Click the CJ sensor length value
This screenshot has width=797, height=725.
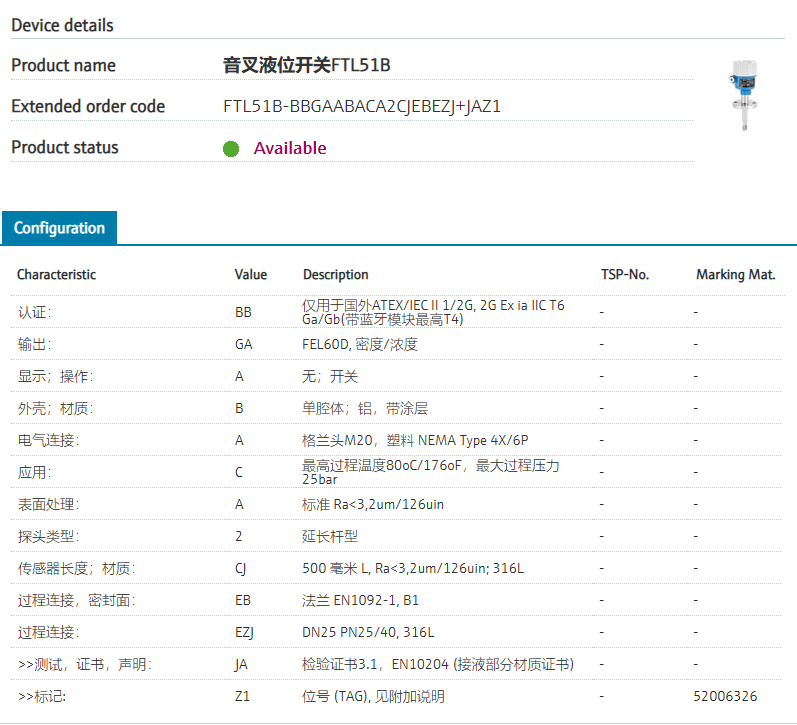(x=241, y=568)
